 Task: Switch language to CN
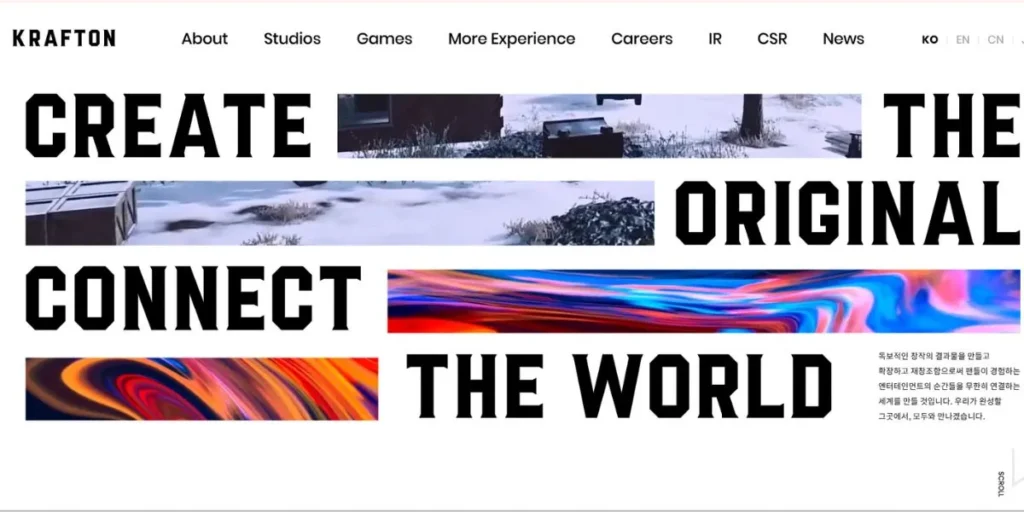(x=995, y=39)
